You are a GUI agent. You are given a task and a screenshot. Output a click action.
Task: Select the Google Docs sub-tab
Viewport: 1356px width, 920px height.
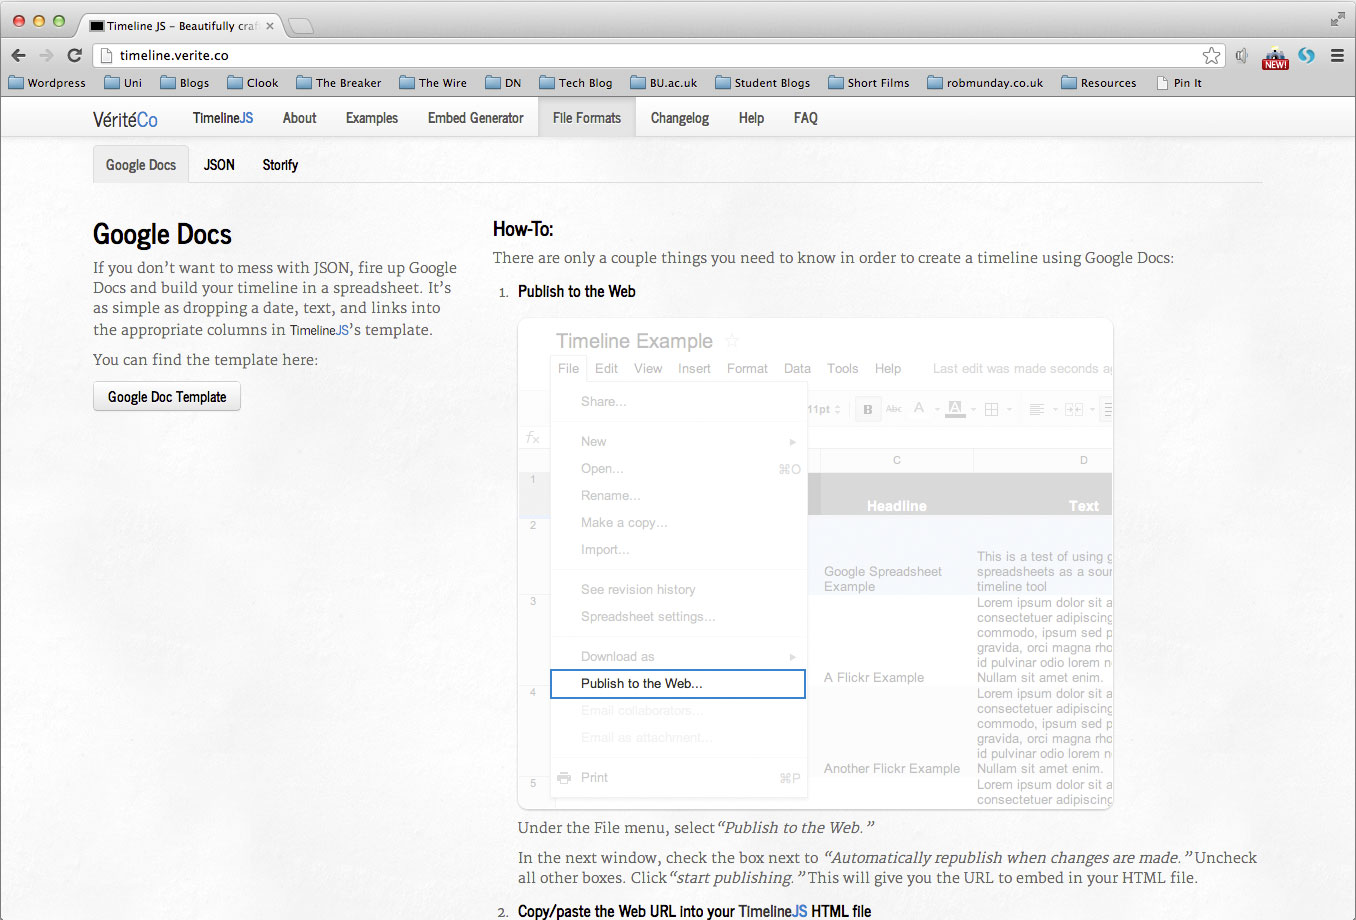[141, 165]
